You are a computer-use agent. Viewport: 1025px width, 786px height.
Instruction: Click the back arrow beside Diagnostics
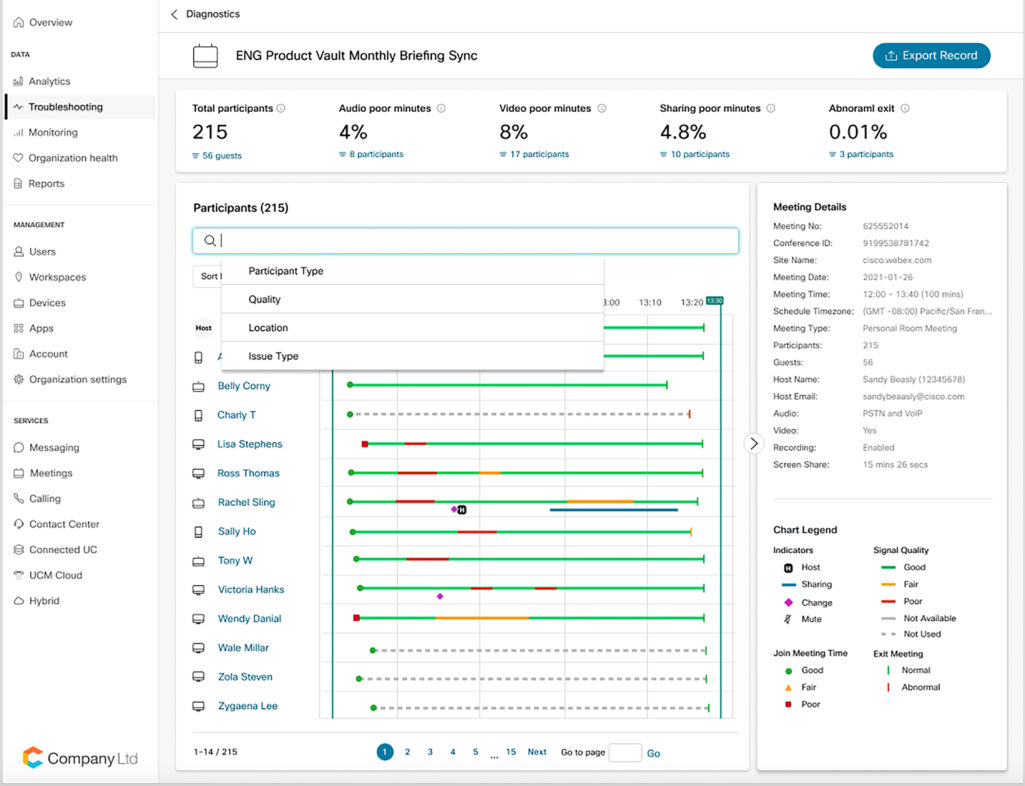[174, 14]
